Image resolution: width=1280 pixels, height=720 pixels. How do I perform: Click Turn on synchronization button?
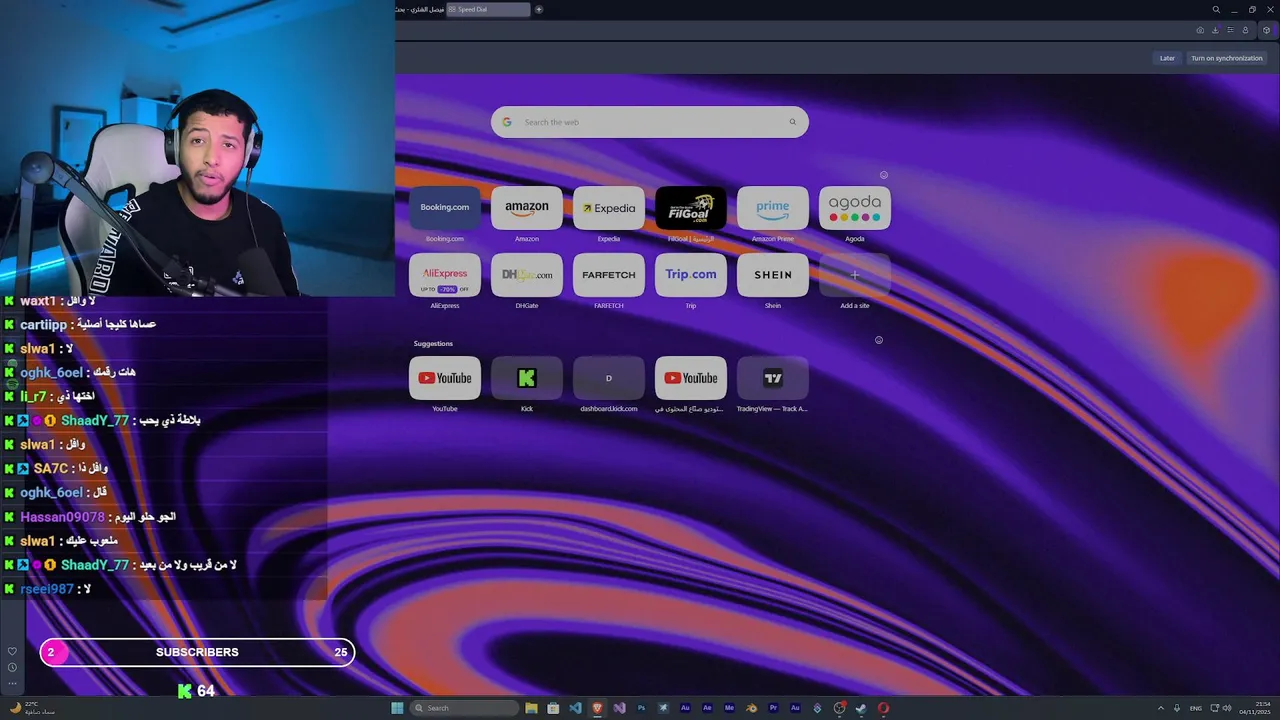(1227, 58)
